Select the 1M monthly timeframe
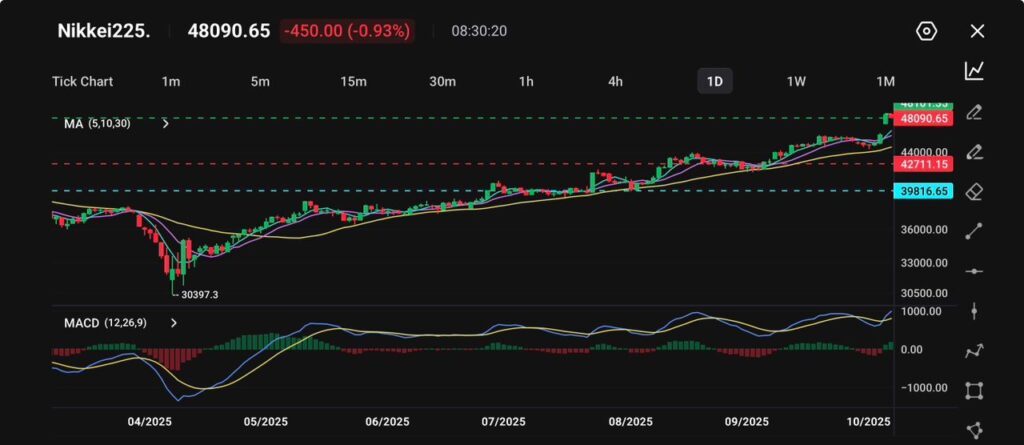1024x445 pixels. (x=885, y=81)
